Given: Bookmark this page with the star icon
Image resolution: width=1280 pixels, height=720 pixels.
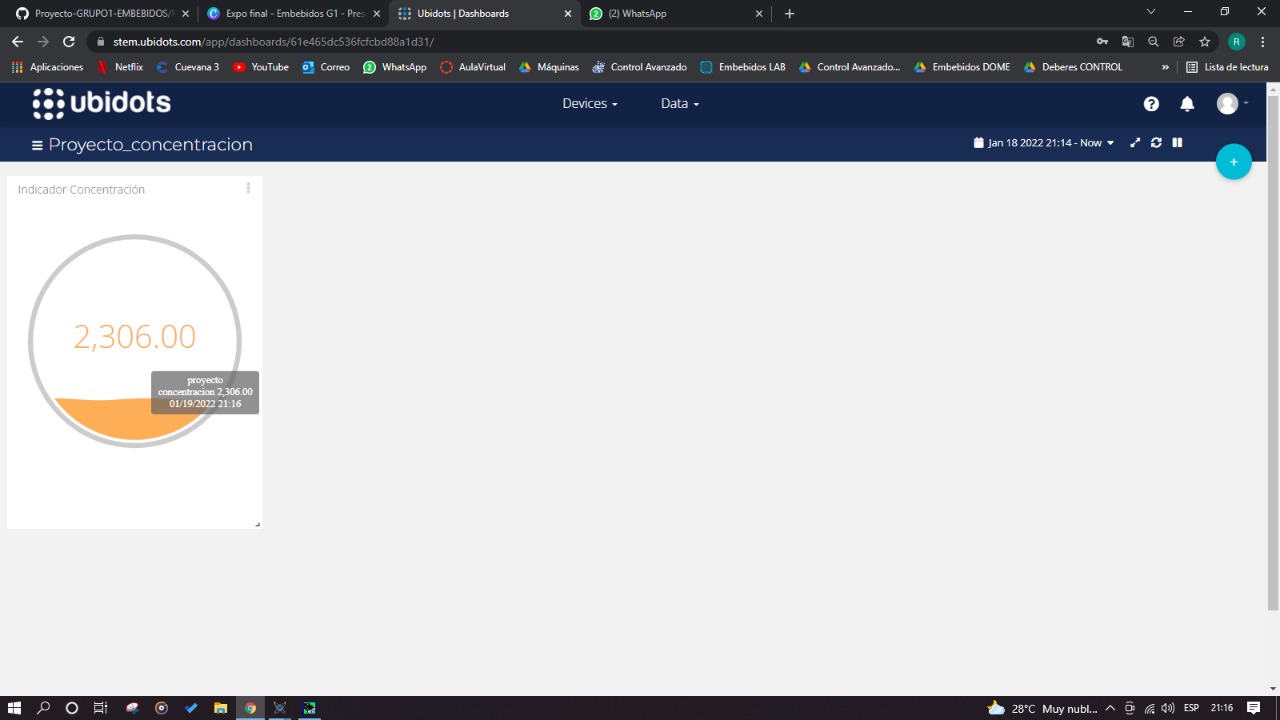Looking at the screenshot, I should 1204,41.
